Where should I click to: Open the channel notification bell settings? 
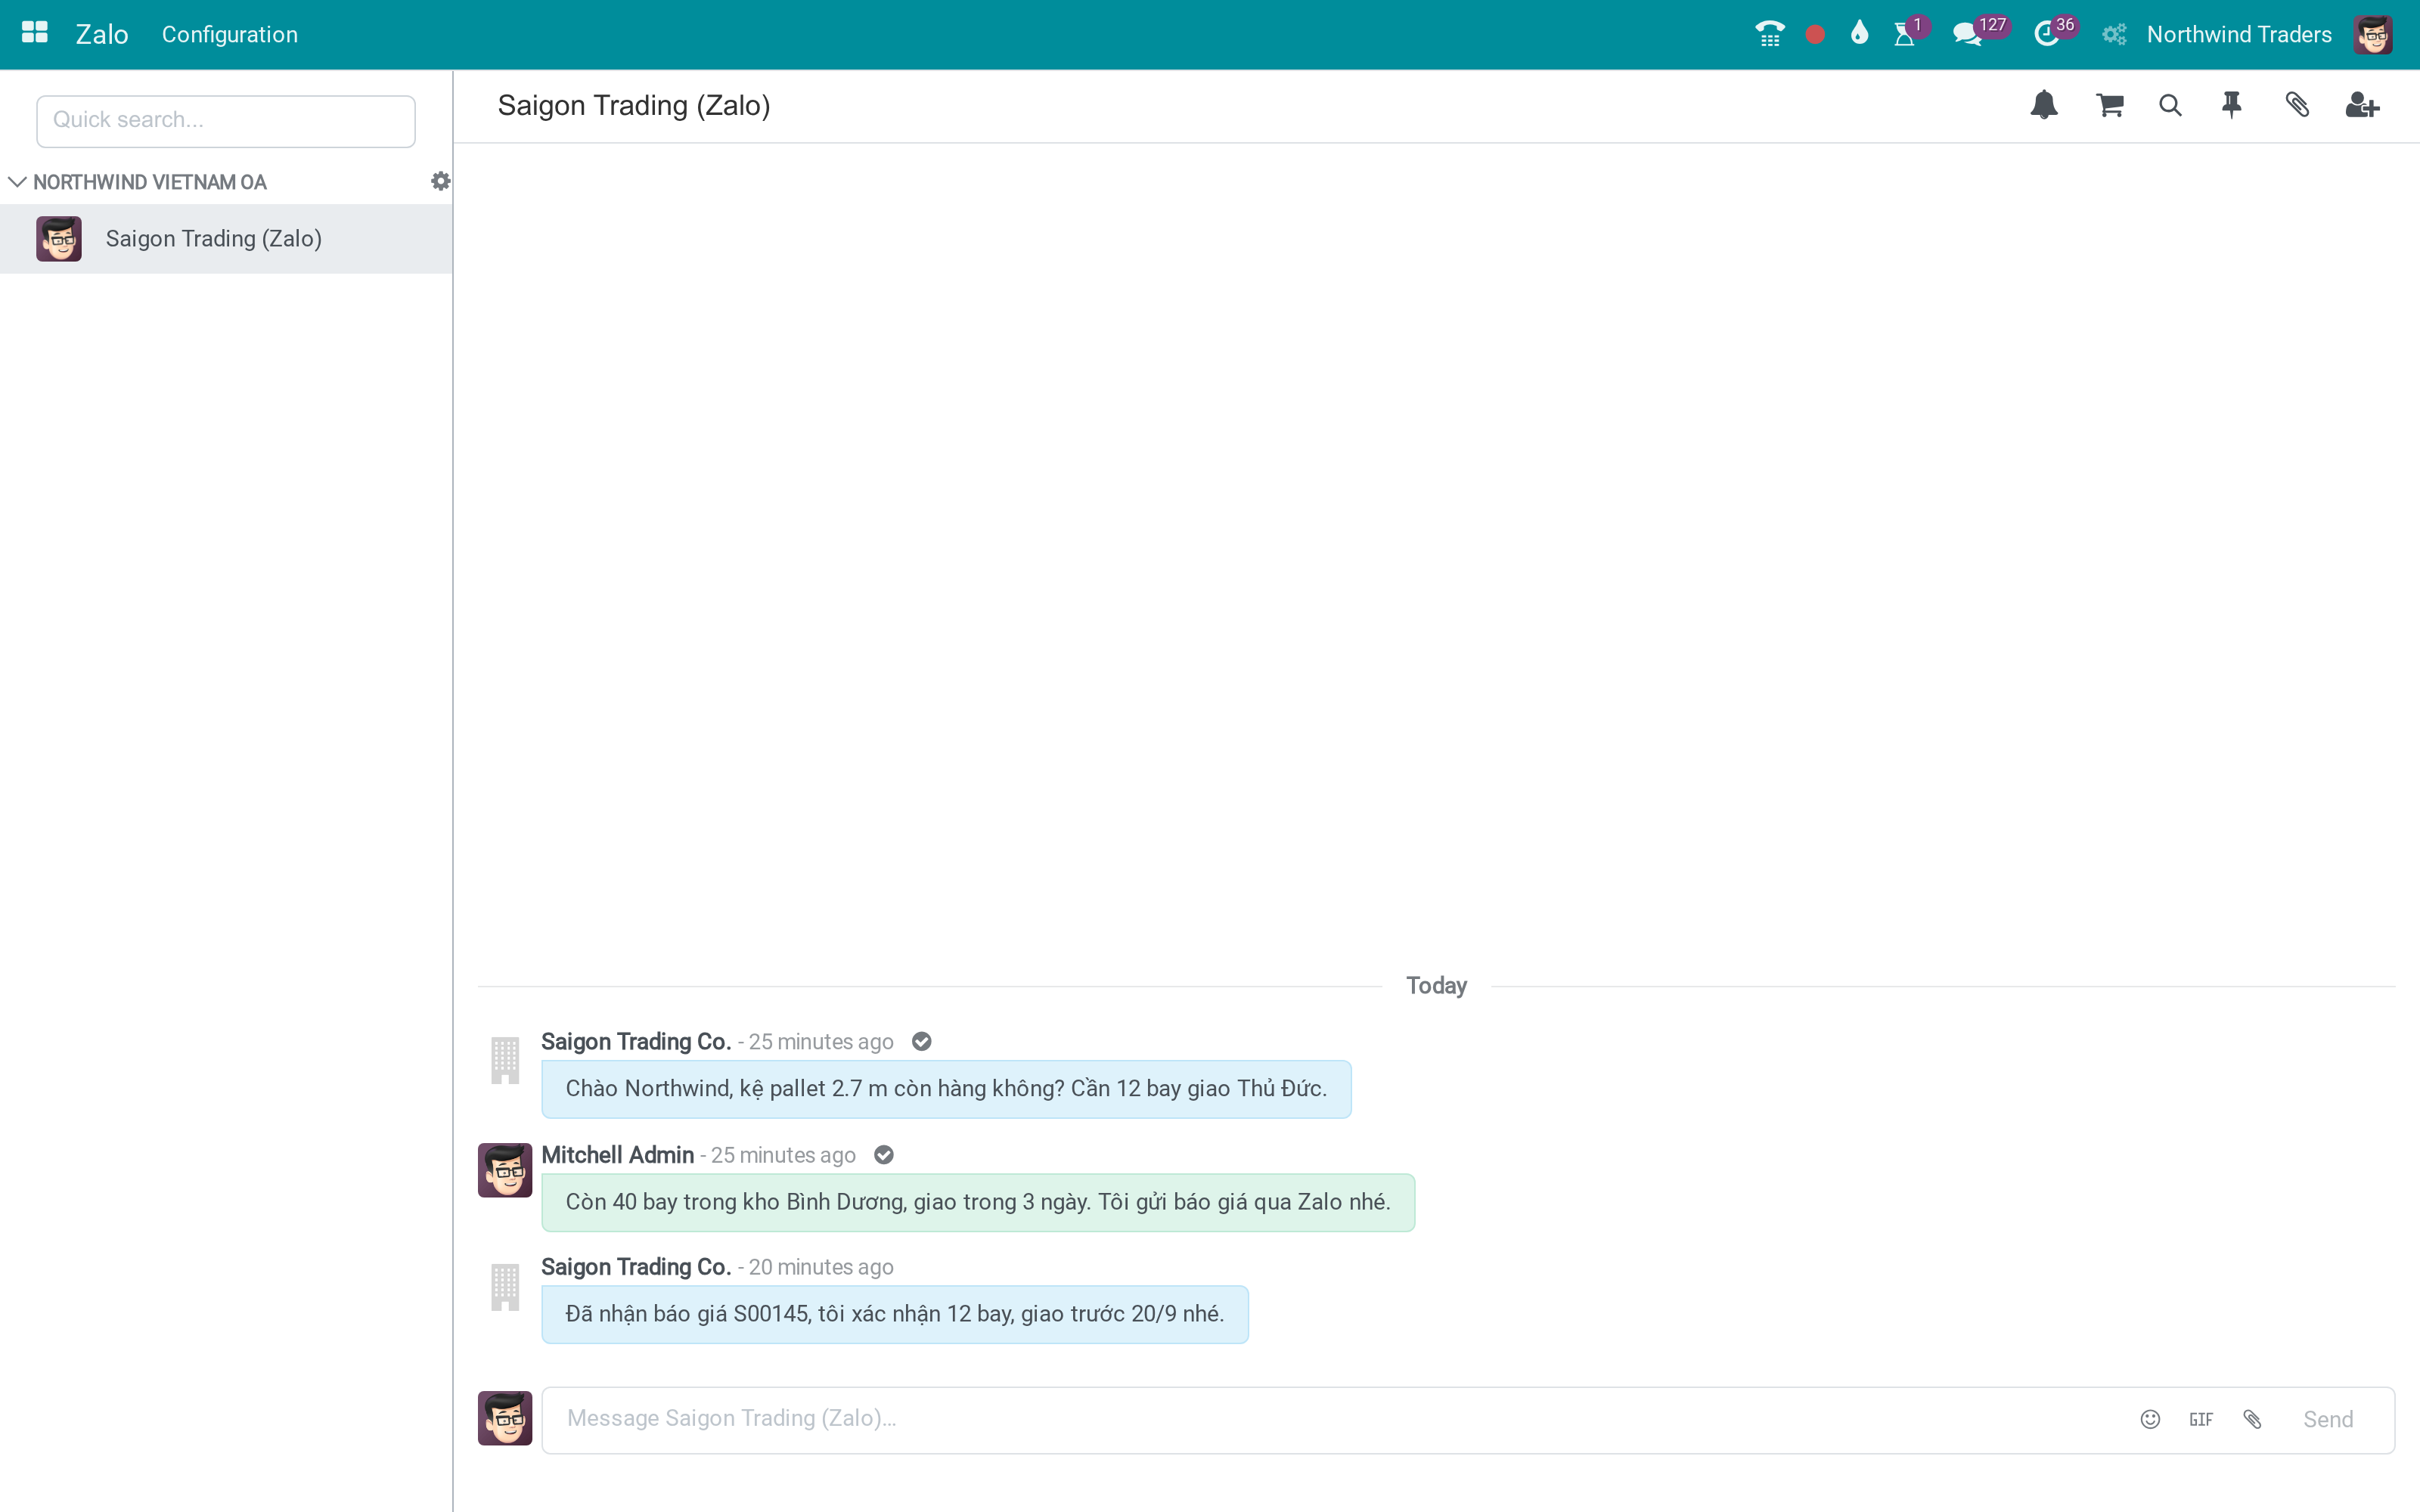pyautogui.click(x=2044, y=105)
